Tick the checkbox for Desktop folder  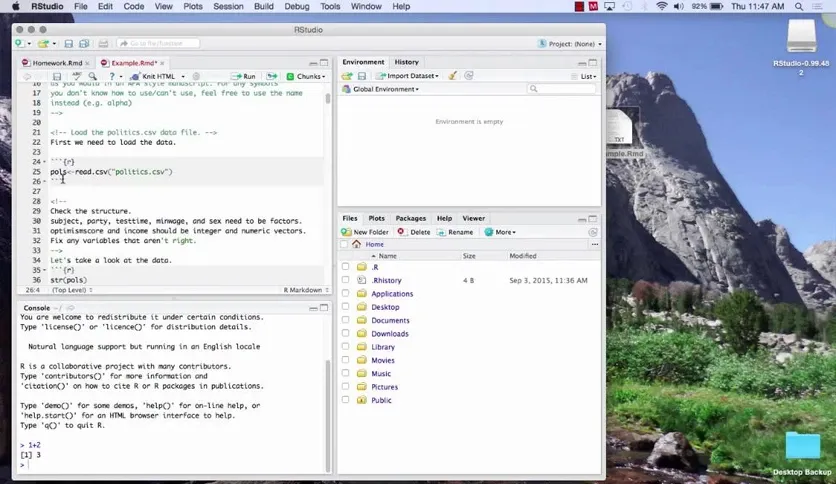point(345,306)
